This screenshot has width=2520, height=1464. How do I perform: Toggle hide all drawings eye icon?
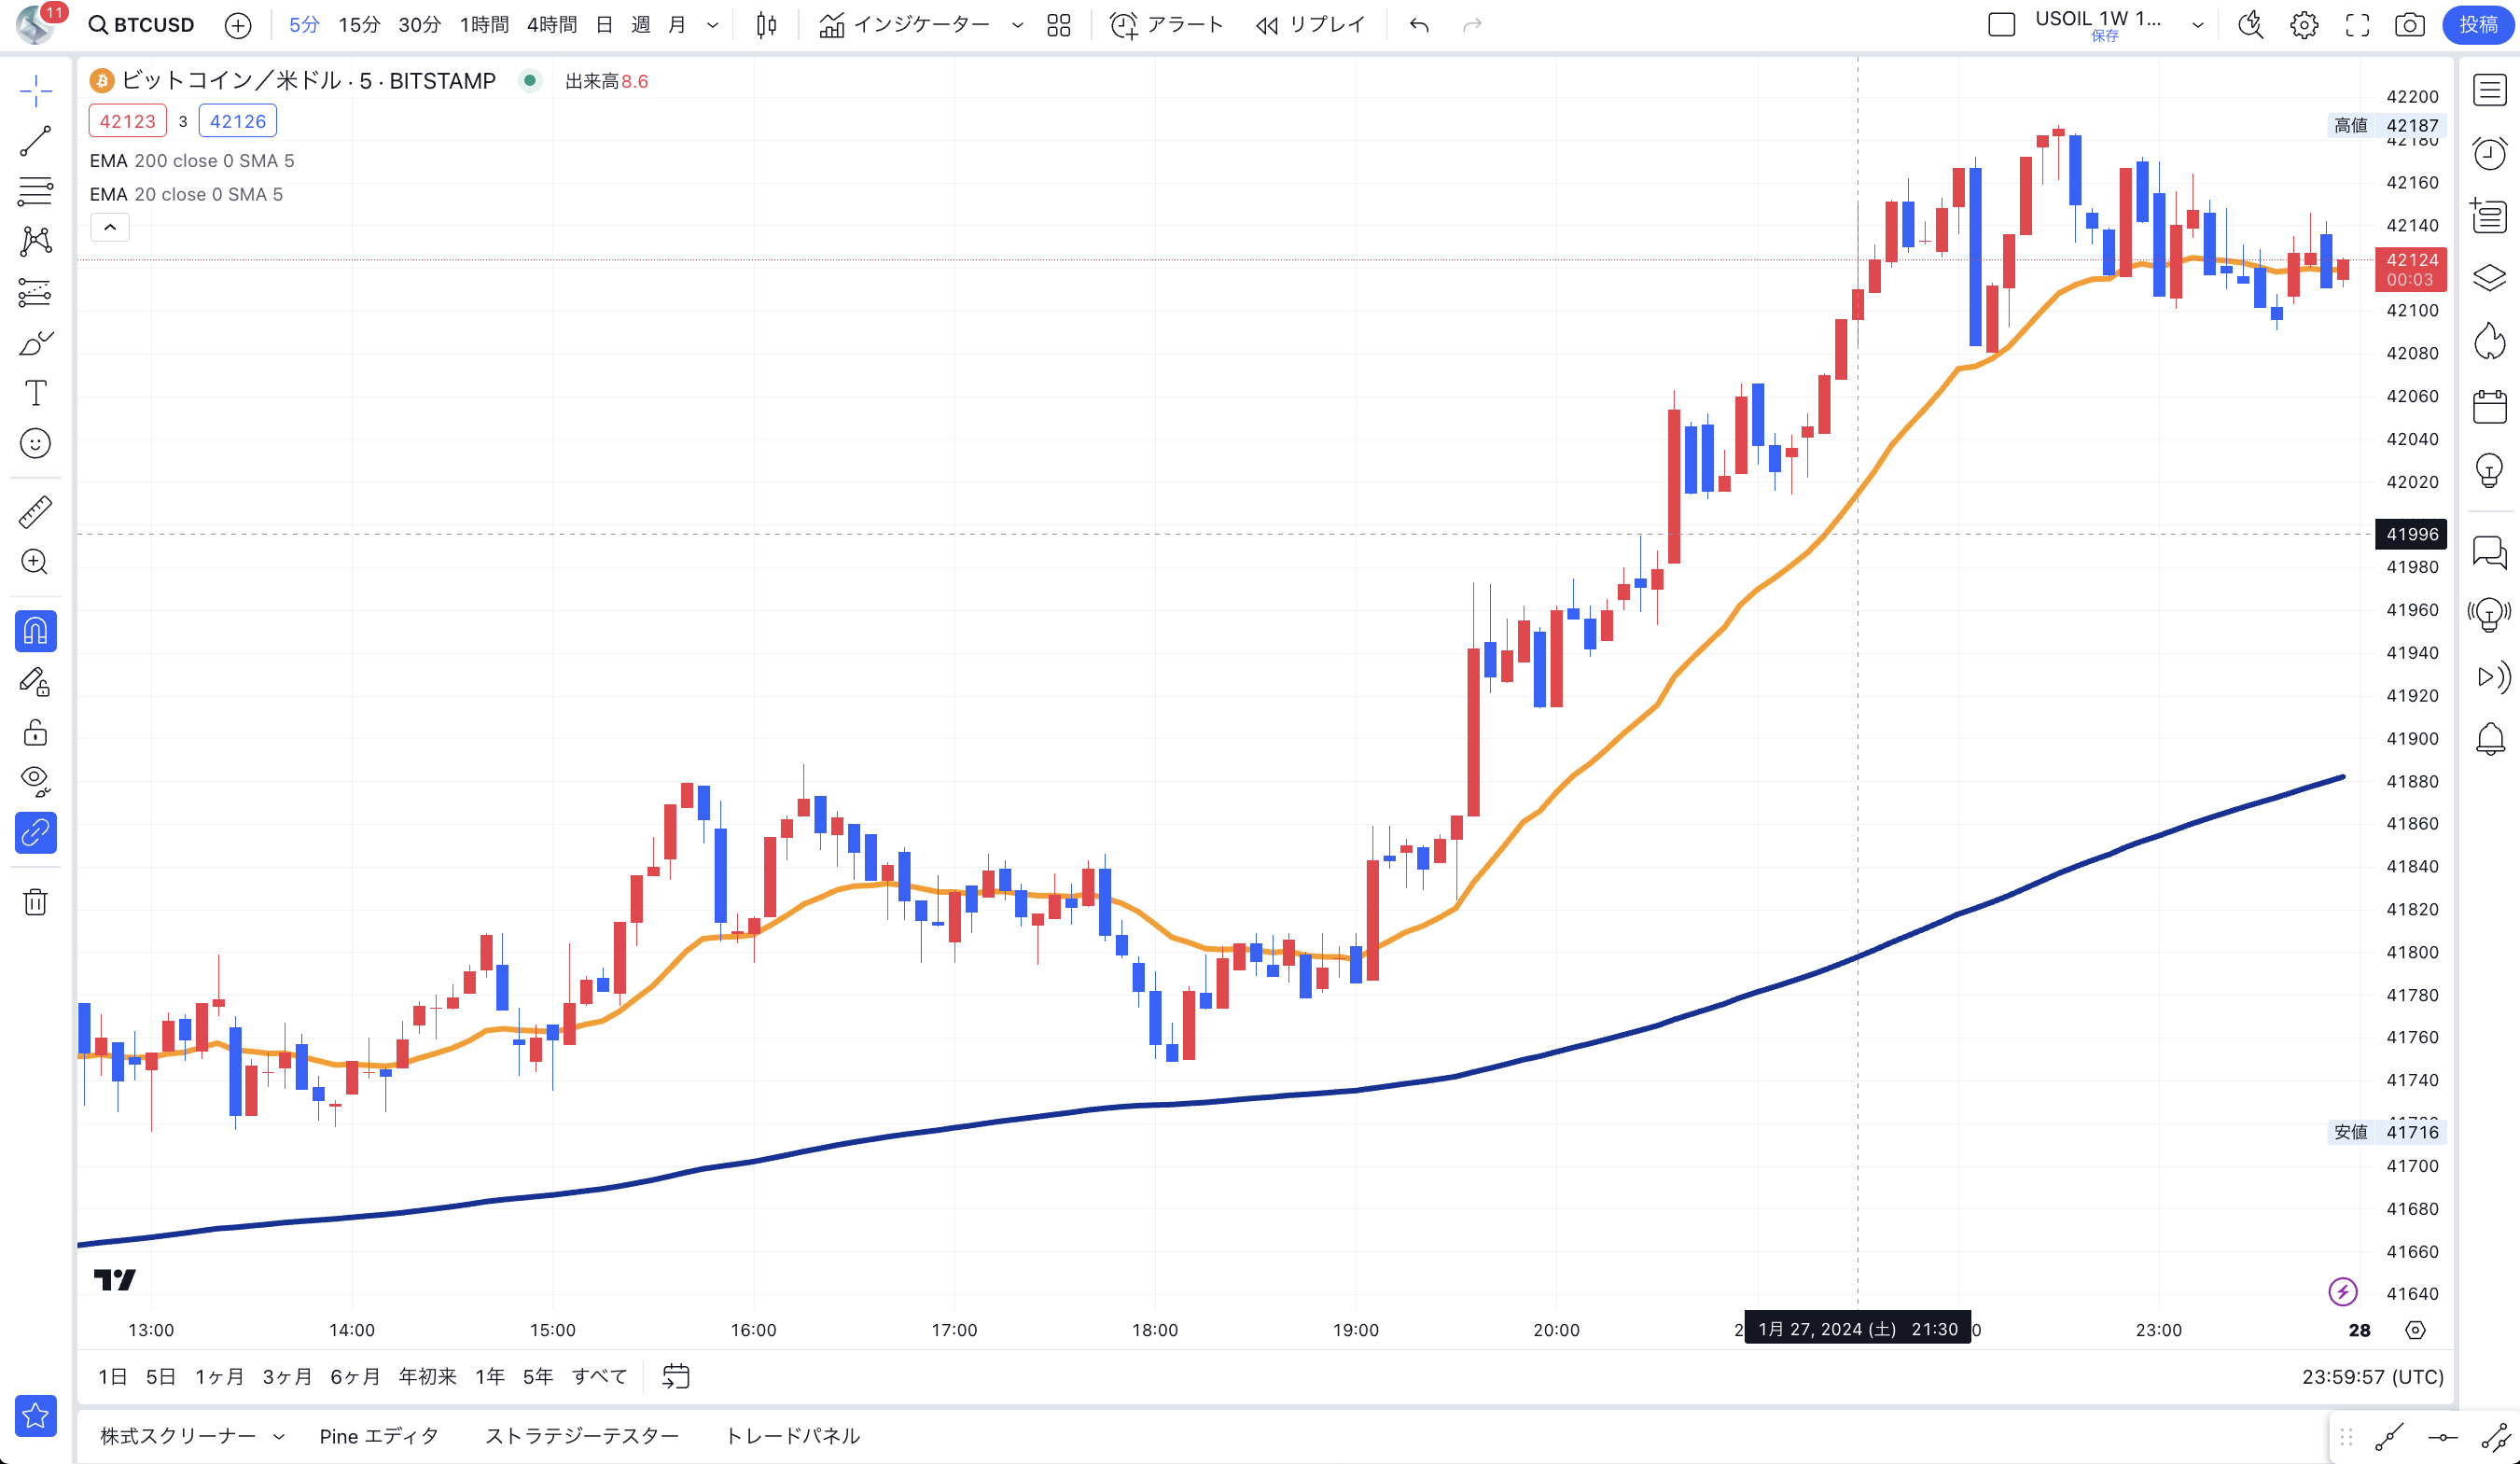tap(36, 781)
